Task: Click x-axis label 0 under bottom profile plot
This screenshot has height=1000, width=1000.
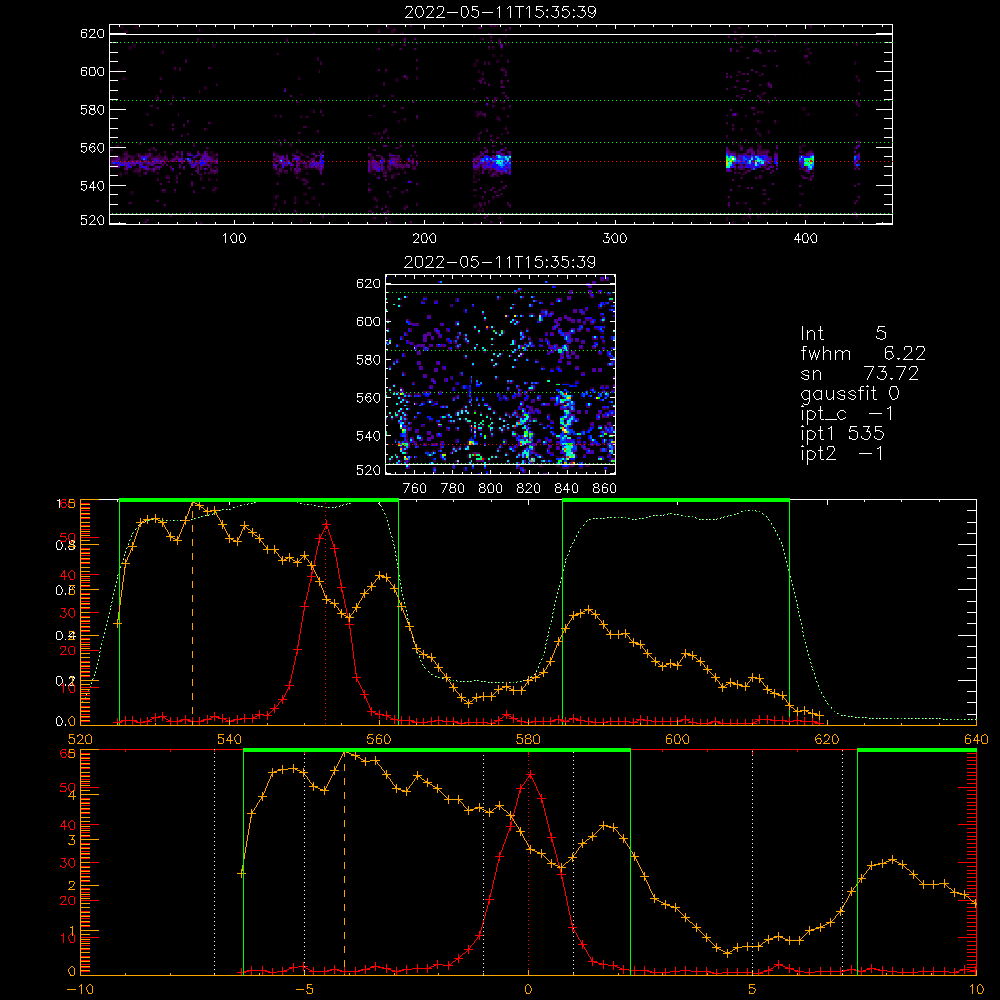Action: [528, 989]
